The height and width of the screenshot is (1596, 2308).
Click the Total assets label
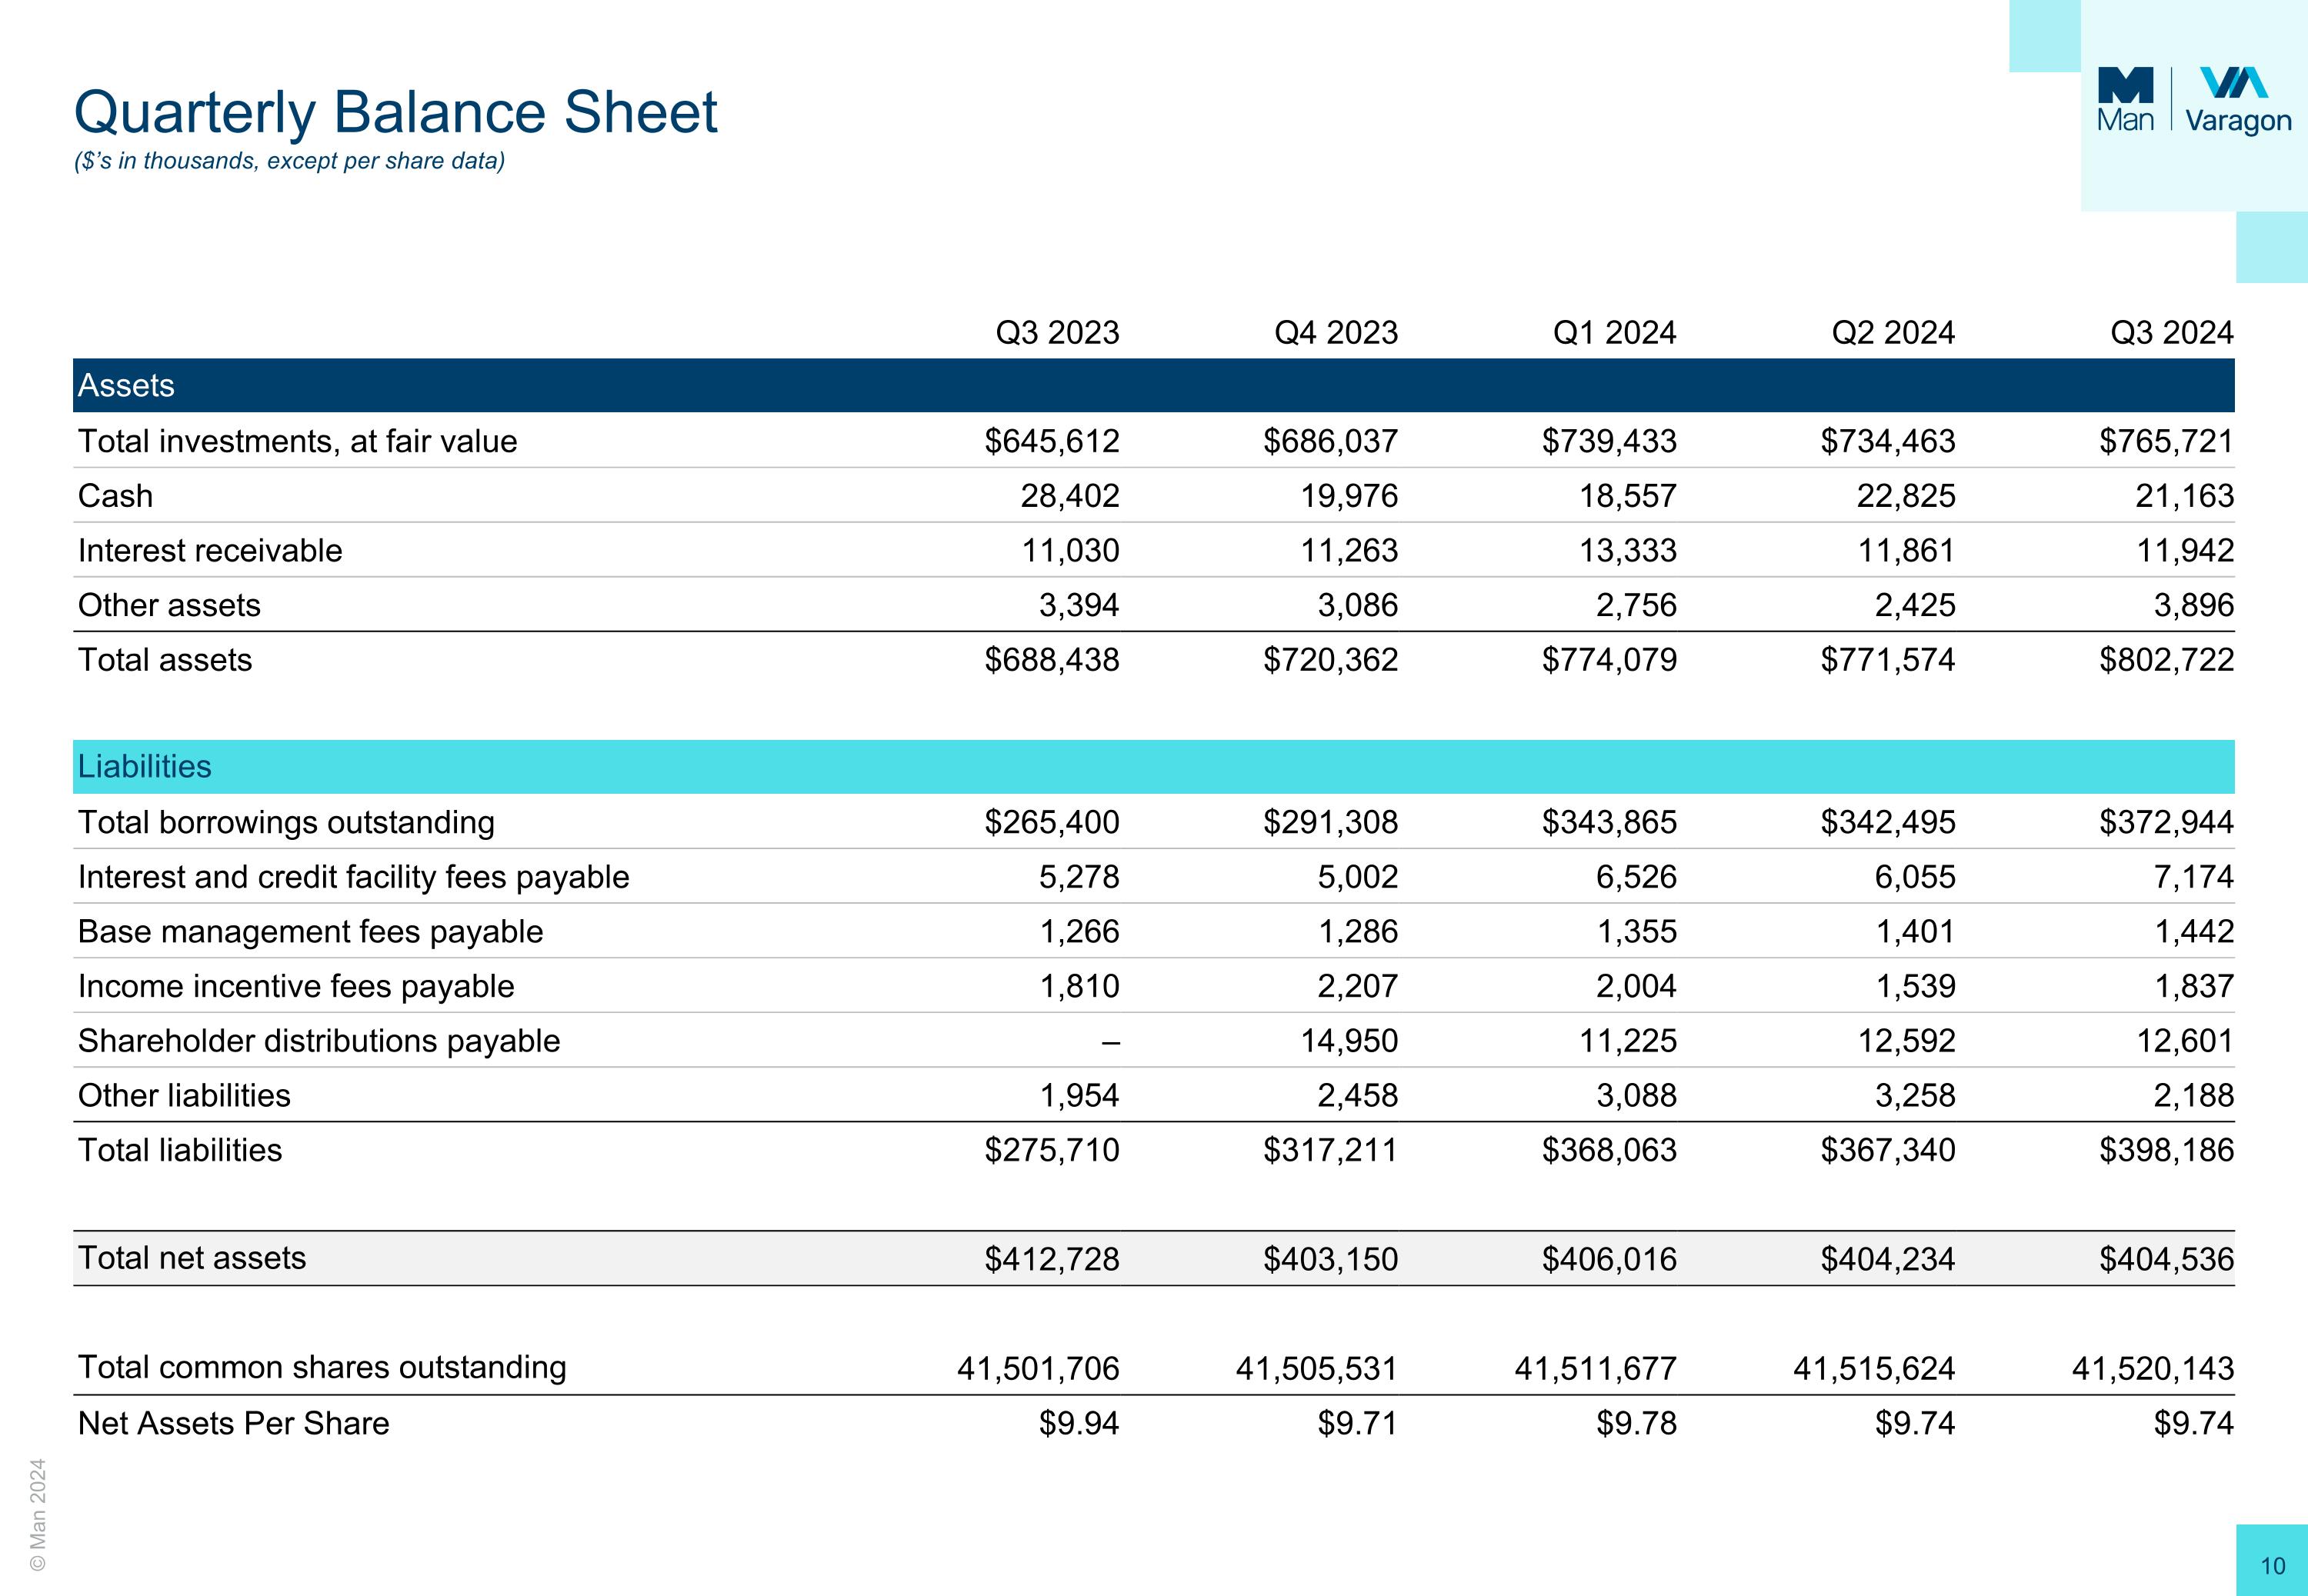165,660
